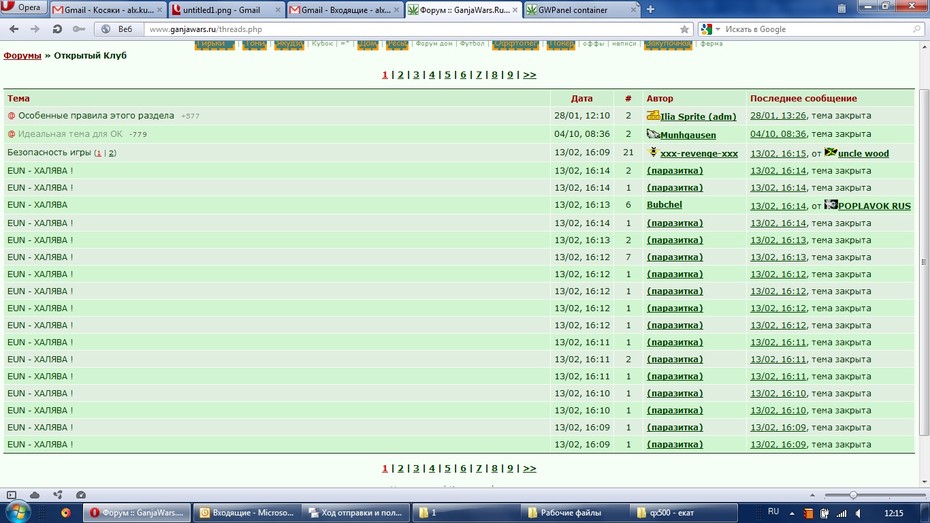This screenshot has height=523, width=930.
Task: Open topic Идеальная тема для ОК
Action: 70,134
